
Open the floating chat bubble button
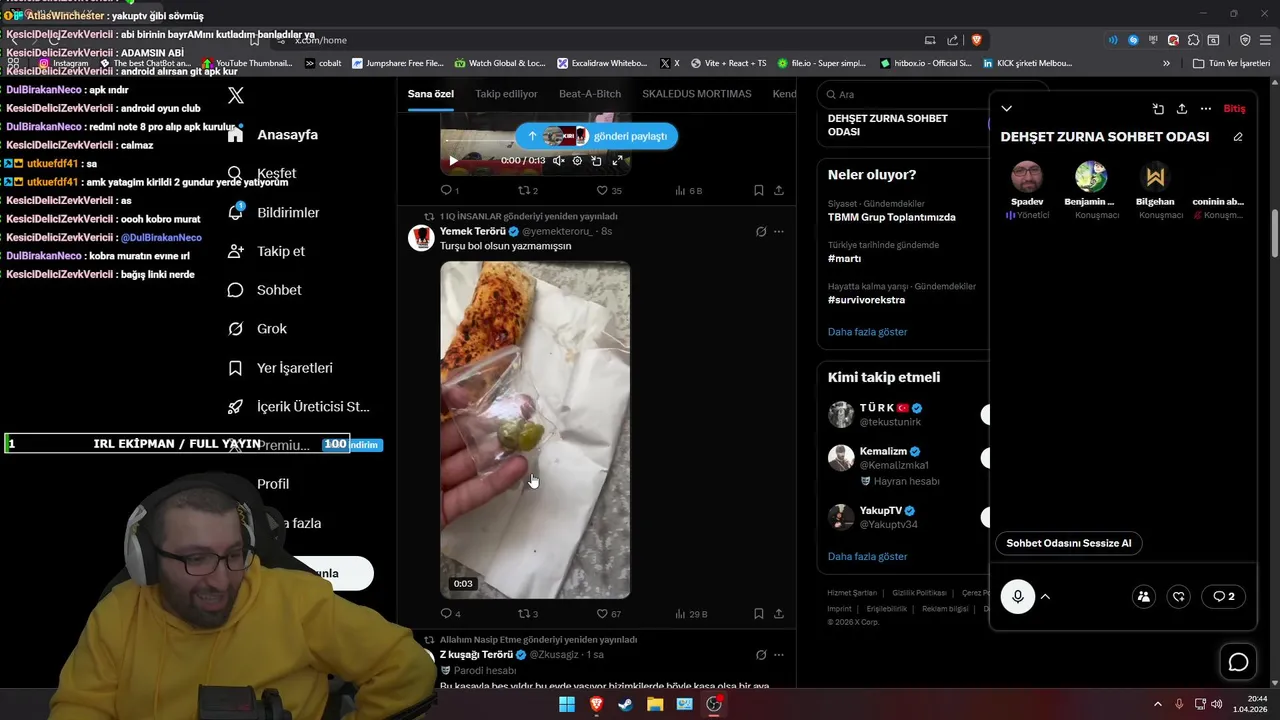point(1238,662)
